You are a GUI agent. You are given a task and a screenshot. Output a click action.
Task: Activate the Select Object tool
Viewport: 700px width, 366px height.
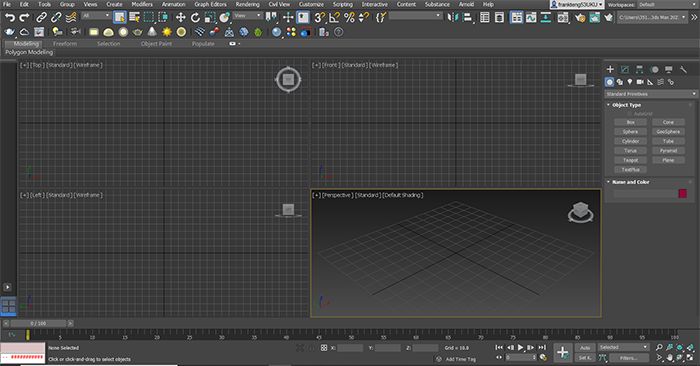(x=120, y=17)
